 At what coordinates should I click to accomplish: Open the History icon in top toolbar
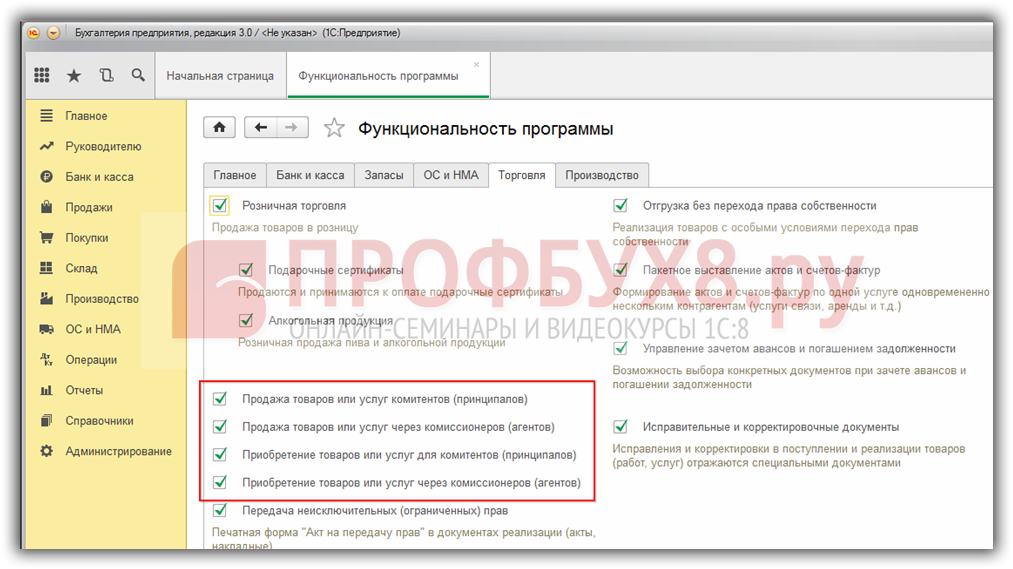(x=106, y=75)
